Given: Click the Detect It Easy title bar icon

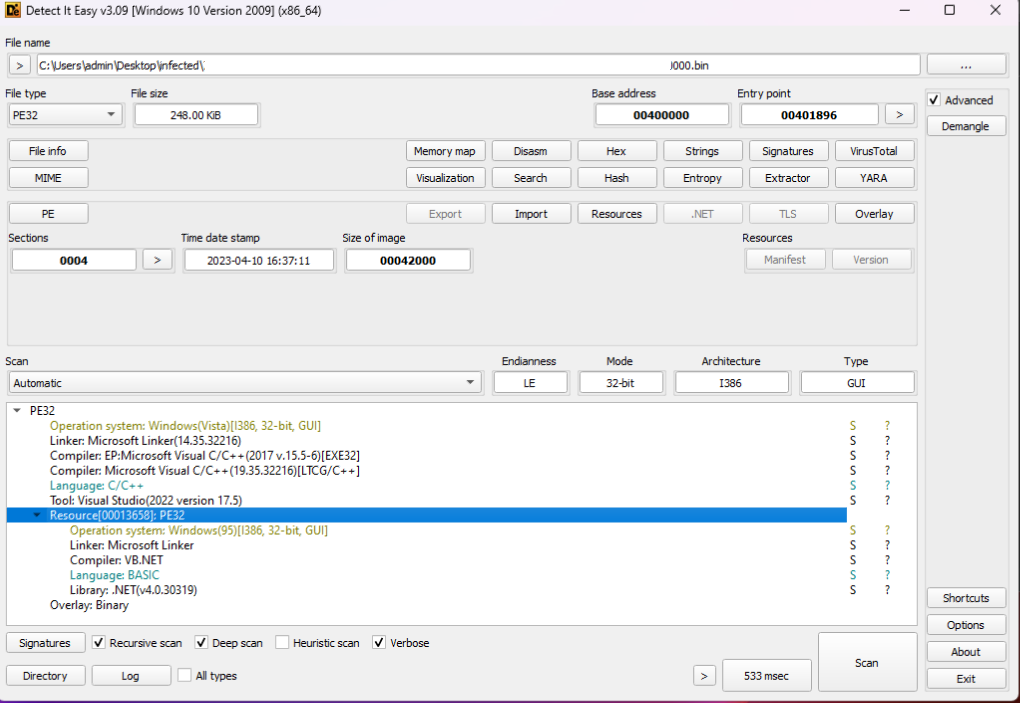Looking at the screenshot, I should 13,10.
